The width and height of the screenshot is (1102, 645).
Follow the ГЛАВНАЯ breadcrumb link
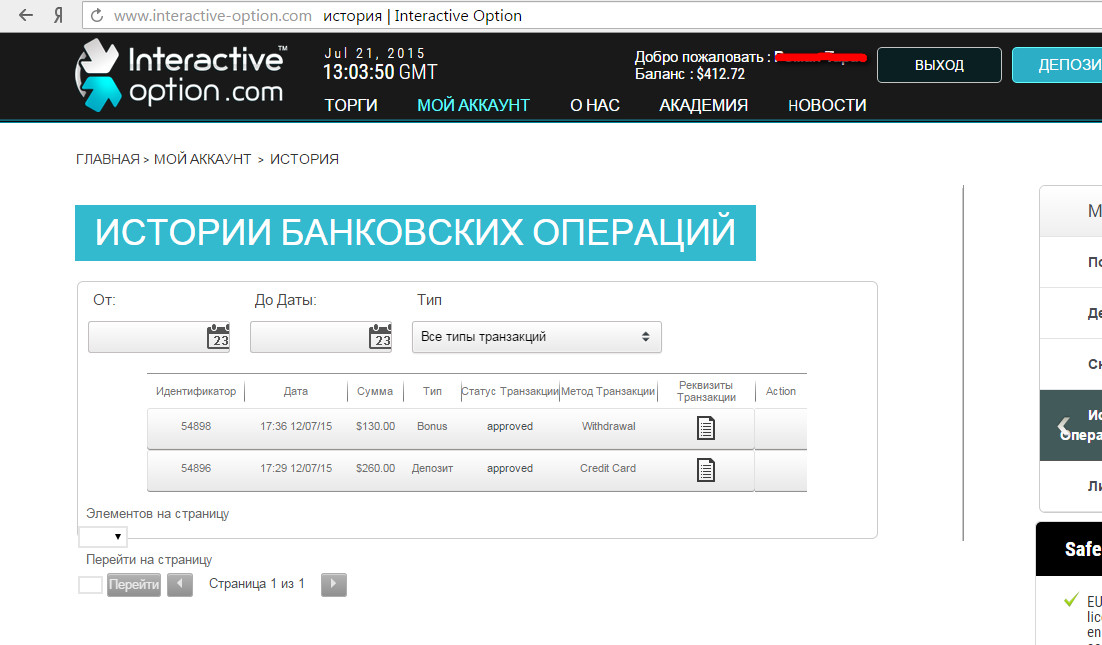click(x=108, y=159)
